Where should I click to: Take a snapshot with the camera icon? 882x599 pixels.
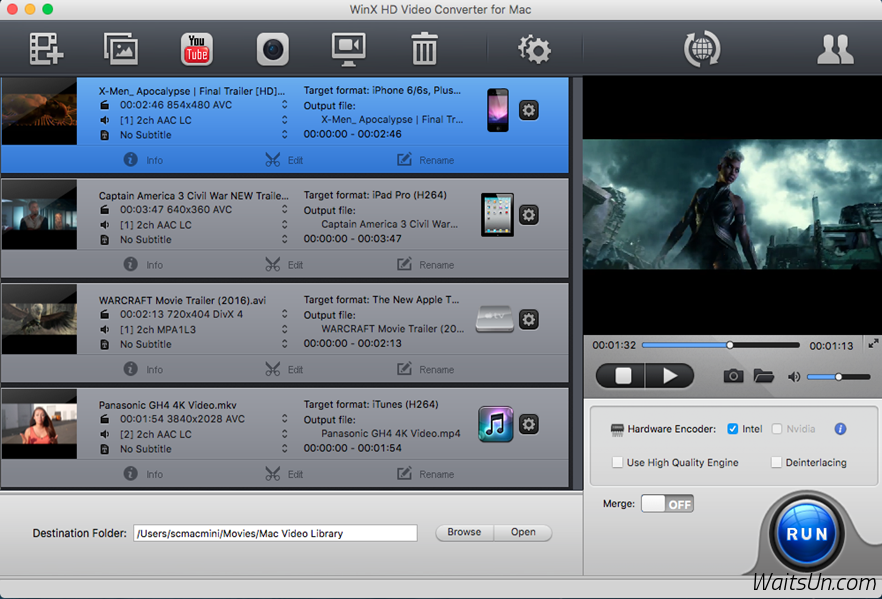(x=734, y=375)
